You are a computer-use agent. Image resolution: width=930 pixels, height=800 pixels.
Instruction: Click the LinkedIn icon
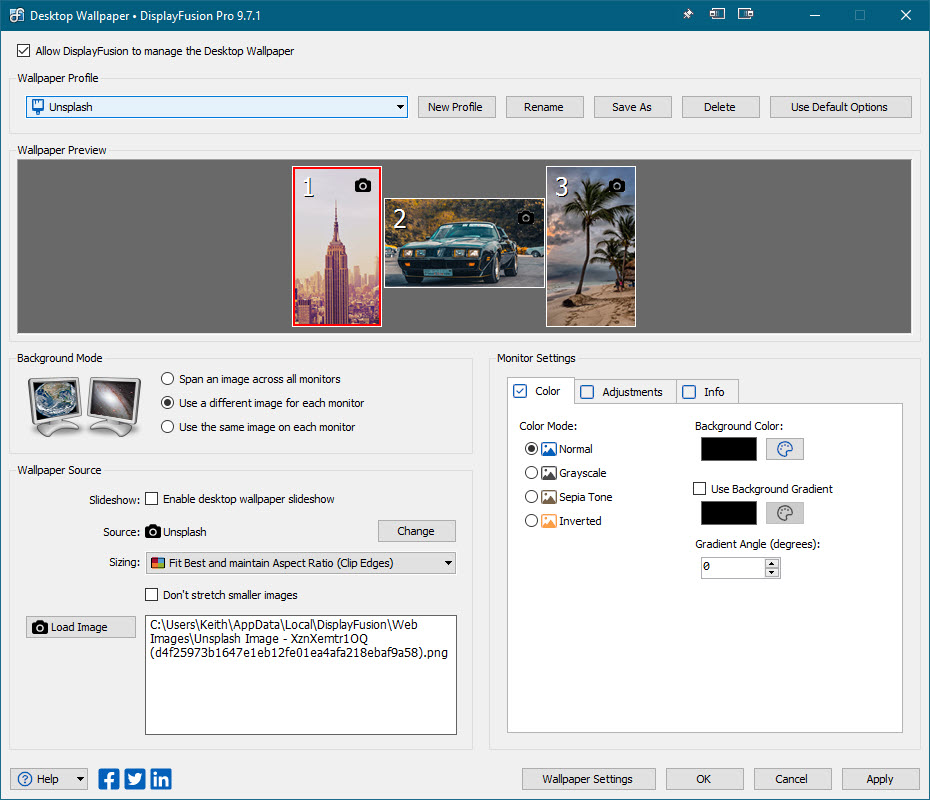coord(160,779)
